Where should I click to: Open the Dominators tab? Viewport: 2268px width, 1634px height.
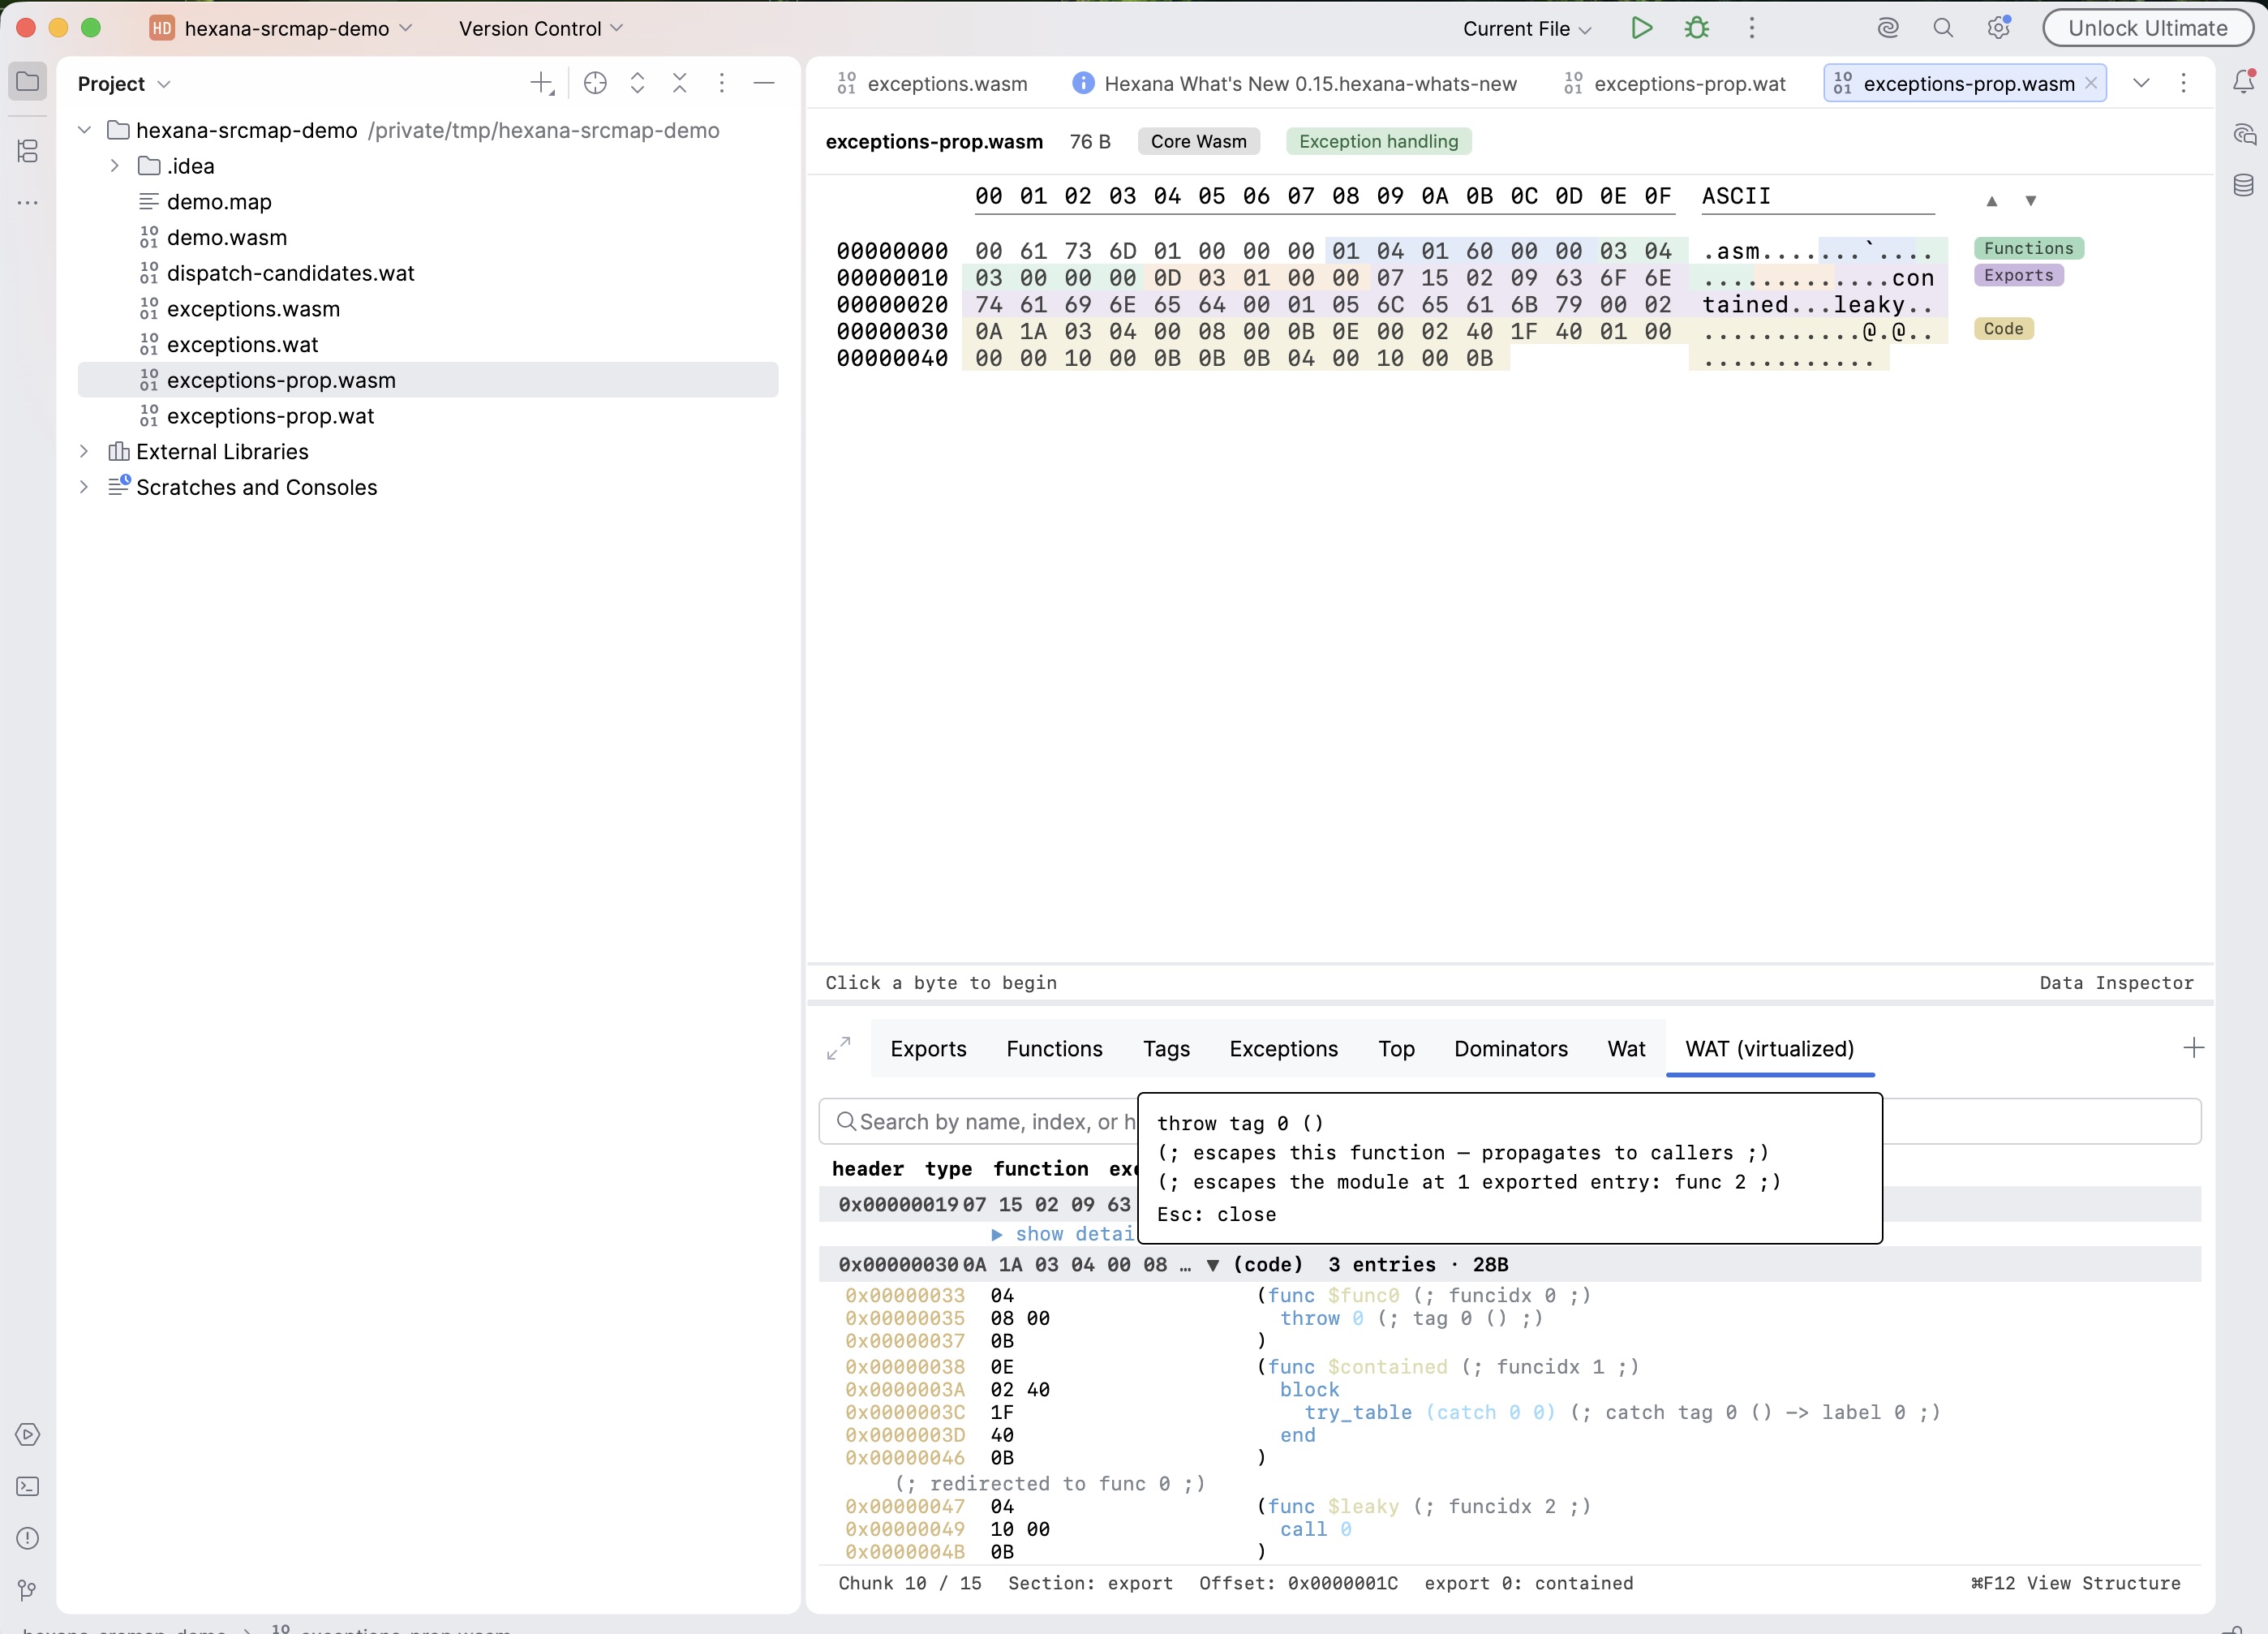point(1510,1048)
